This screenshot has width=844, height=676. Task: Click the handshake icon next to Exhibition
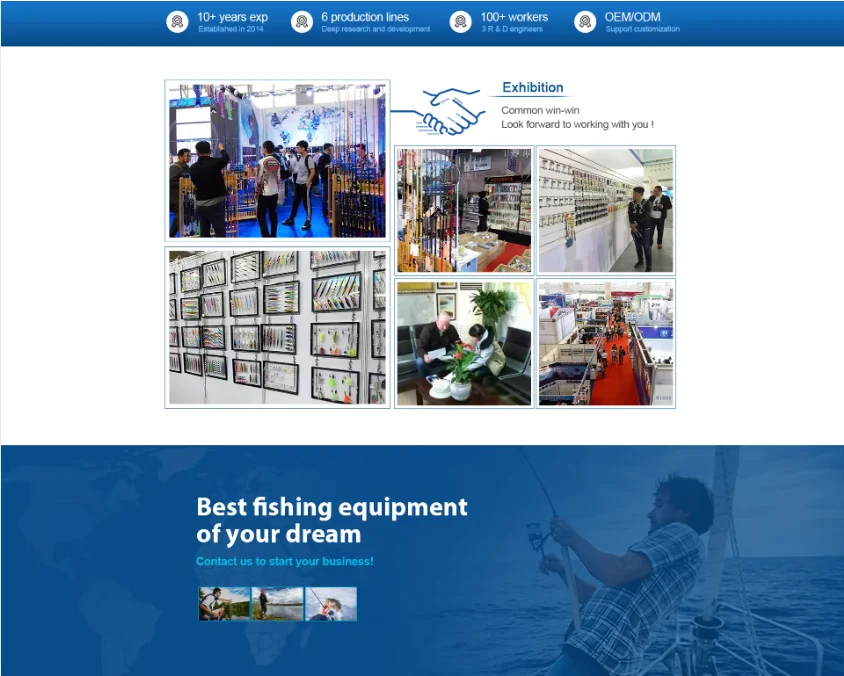point(452,111)
